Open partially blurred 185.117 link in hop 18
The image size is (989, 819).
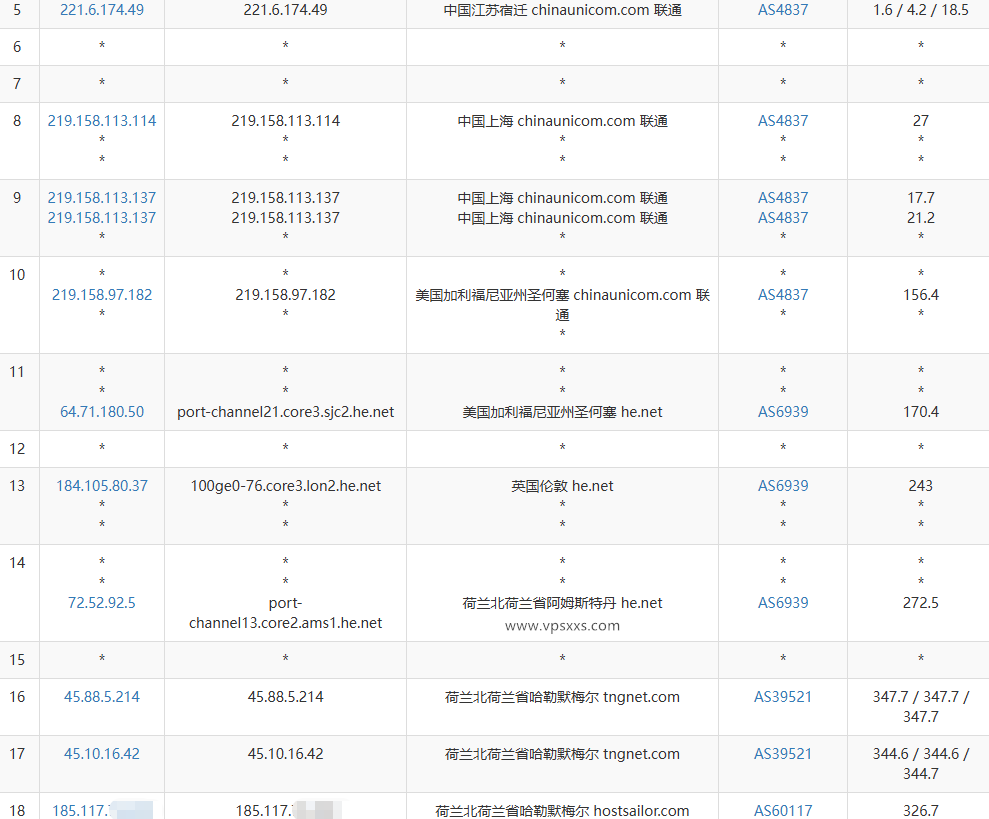click(102, 810)
